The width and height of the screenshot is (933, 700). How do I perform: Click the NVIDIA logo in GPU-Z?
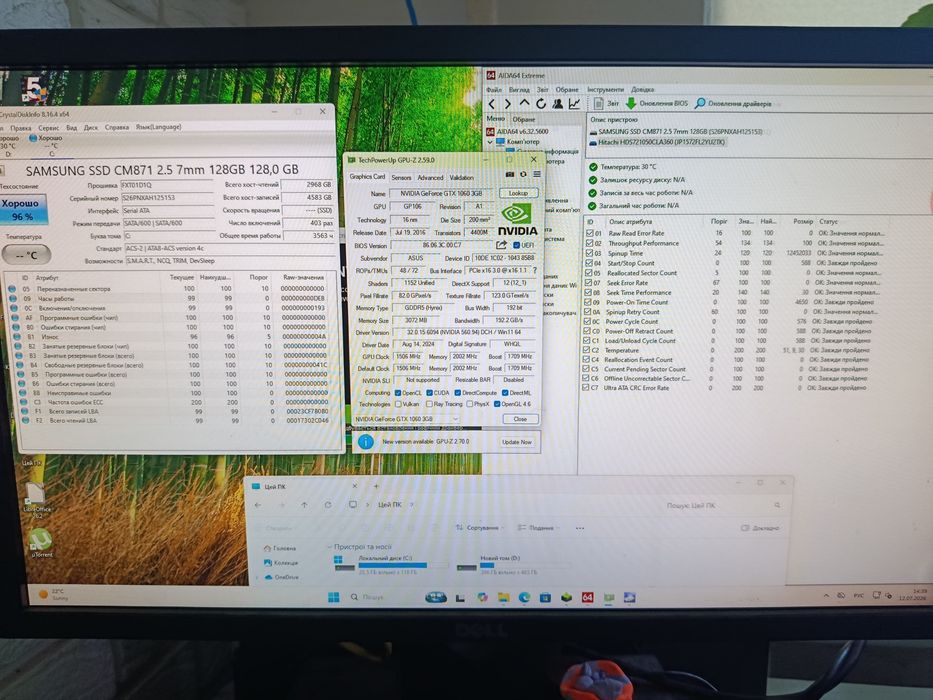coord(517,220)
